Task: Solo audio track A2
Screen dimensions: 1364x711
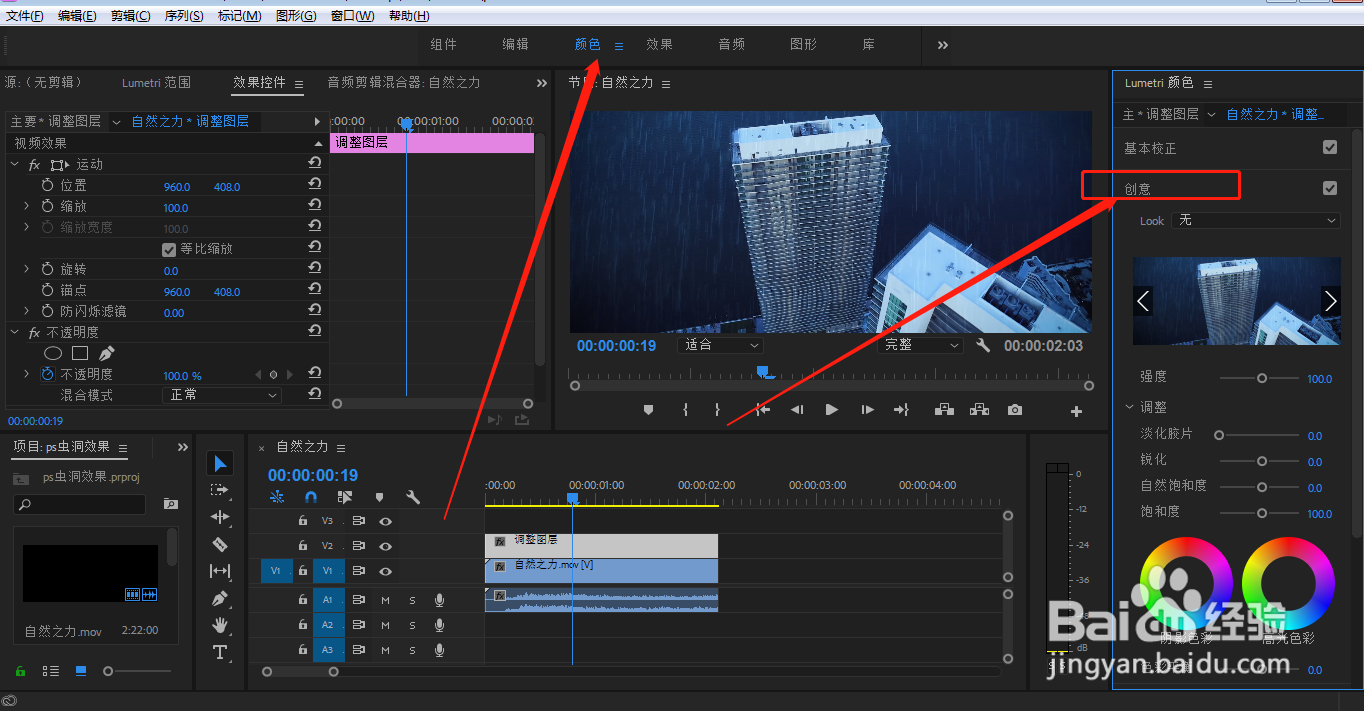Action: click(412, 625)
